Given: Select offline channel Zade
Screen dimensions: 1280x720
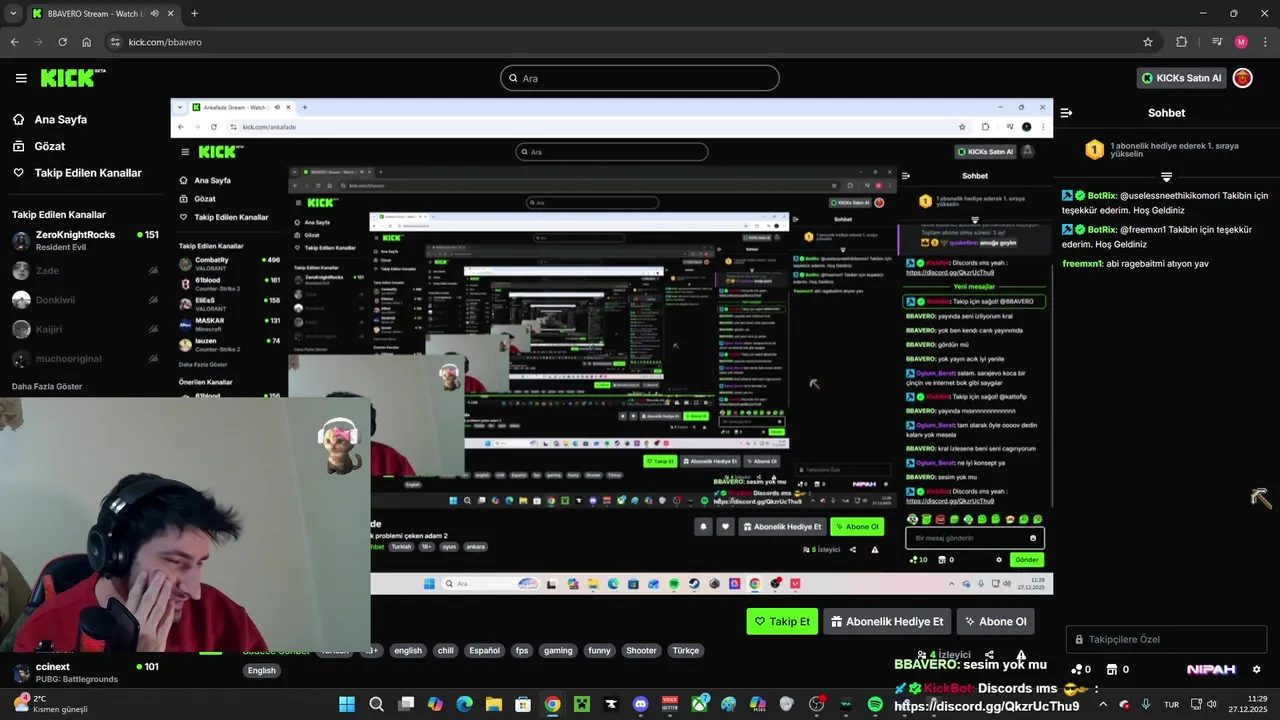Looking at the screenshot, I should (x=85, y=270).
